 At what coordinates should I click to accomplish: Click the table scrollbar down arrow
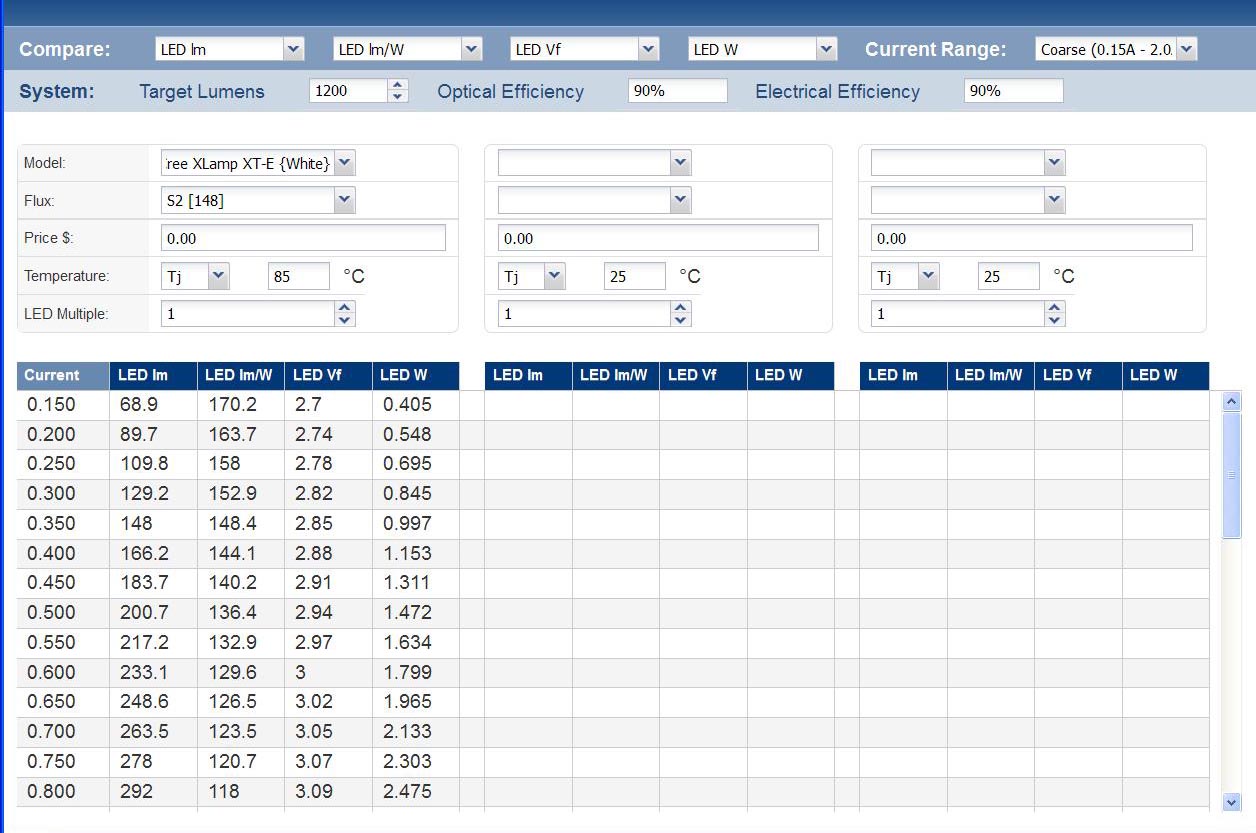tap(1231, 802)
